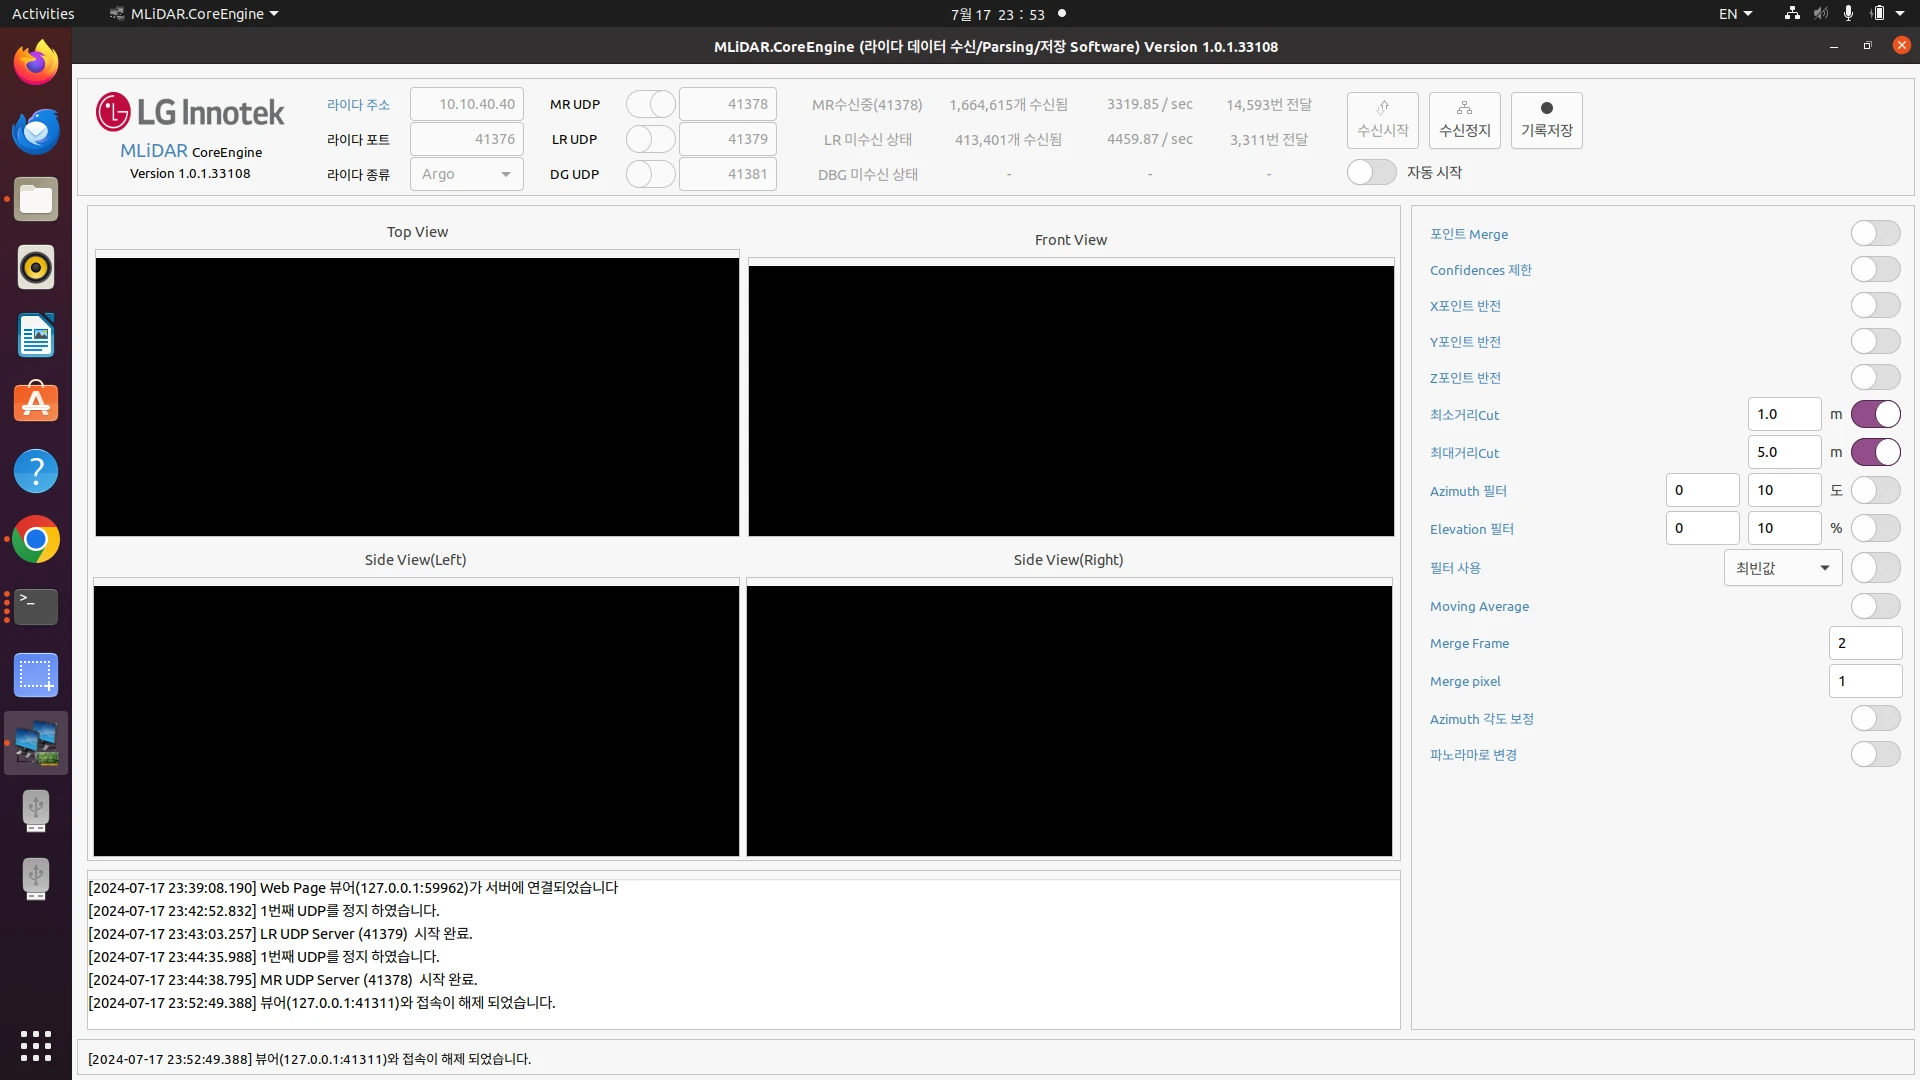The height and width of the screenshot is (1080, 1920).
Task: Toggle Azimuth 각도 보정 switch
Action: coord(1875,718)
